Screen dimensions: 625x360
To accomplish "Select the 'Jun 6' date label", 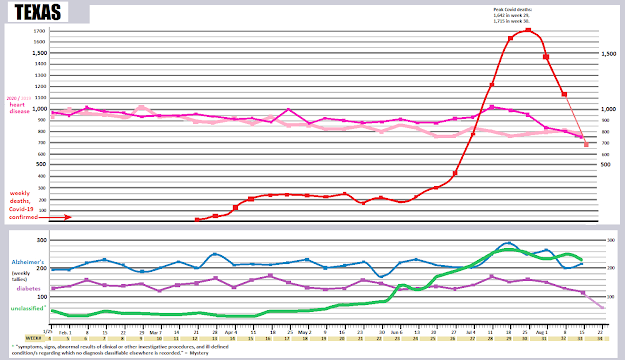I will pos(397,332).
